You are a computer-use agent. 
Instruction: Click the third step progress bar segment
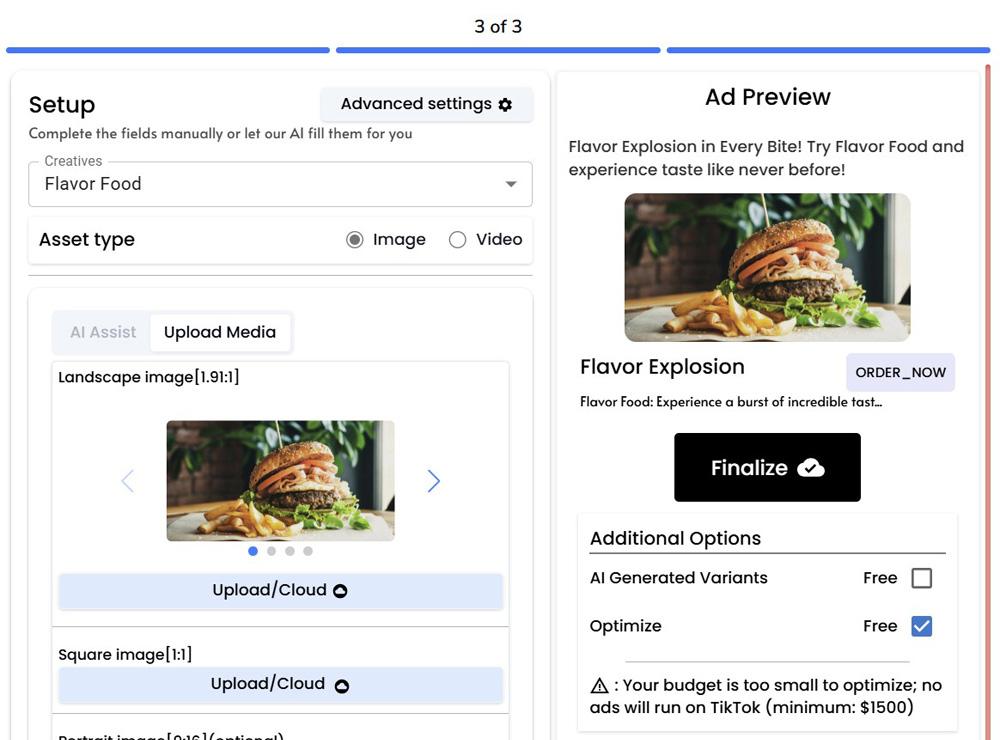pos(828,50)
